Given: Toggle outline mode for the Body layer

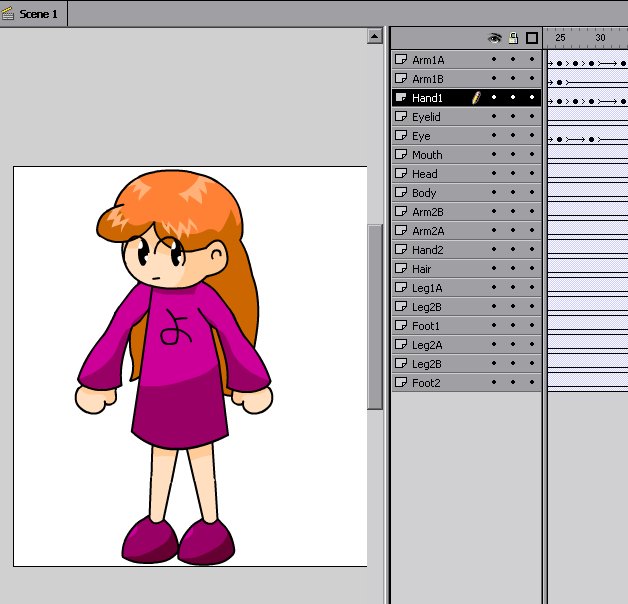Looking at the screenshot, I should click(x=532, y=193).
